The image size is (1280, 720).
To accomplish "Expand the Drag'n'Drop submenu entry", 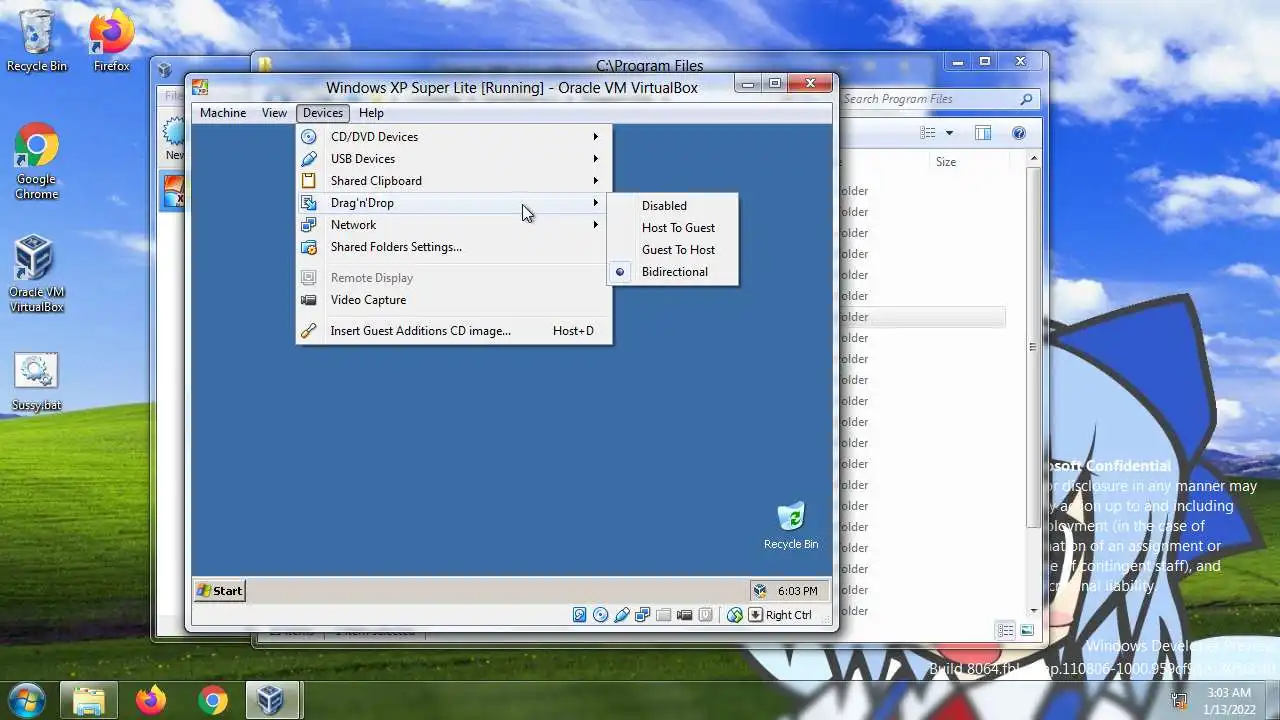I will [x=454, y=203].
